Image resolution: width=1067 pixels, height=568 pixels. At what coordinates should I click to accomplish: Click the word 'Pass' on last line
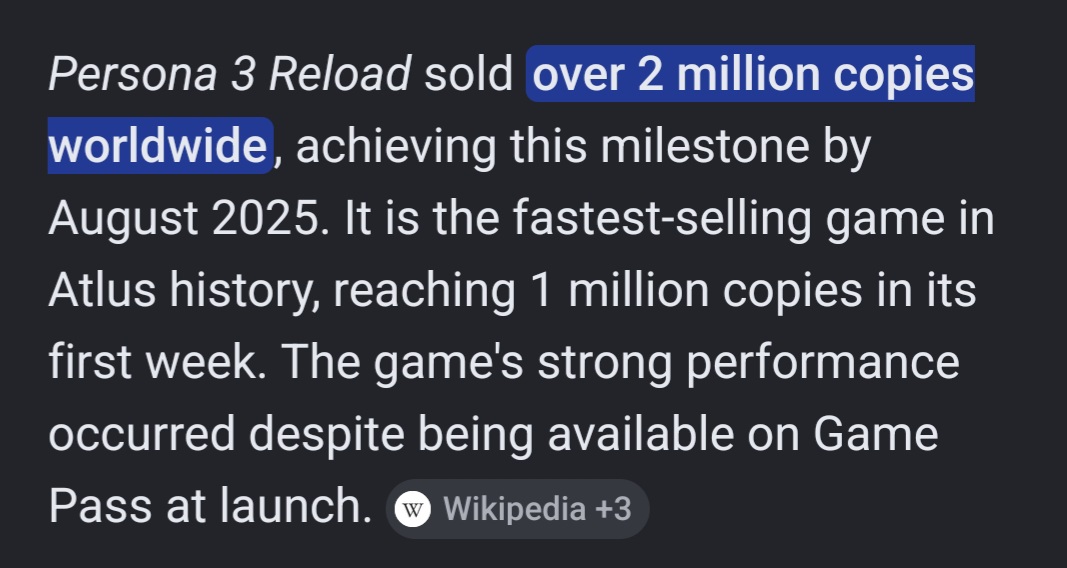point(100,506)
